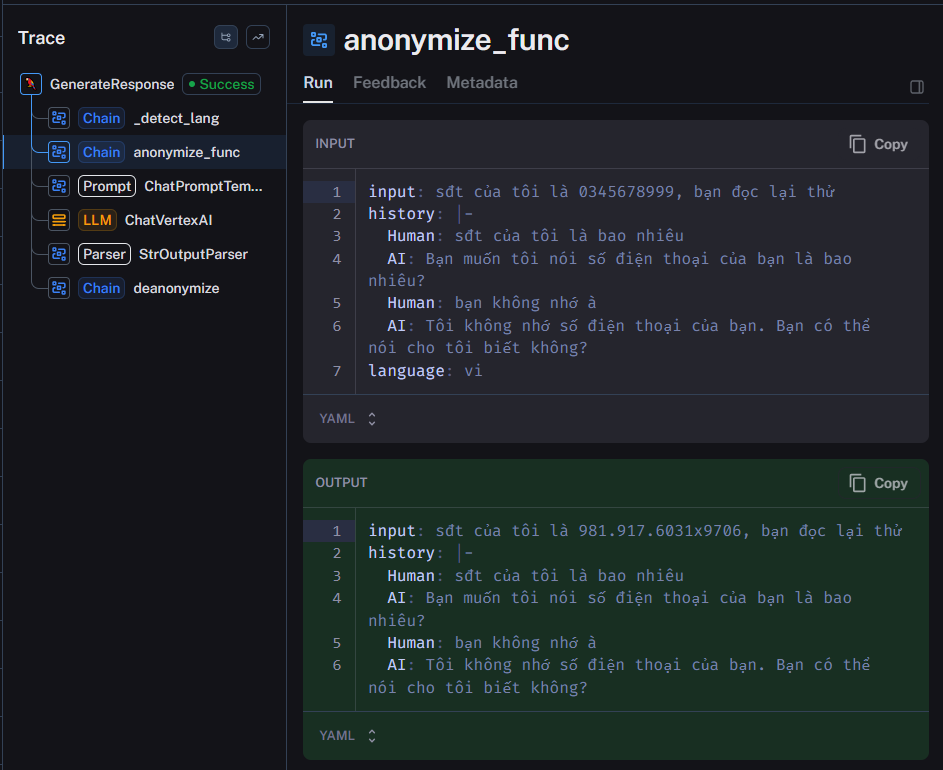Click line number 1 in the INPUT editor
943x770 pixels.
click(337, 191)
